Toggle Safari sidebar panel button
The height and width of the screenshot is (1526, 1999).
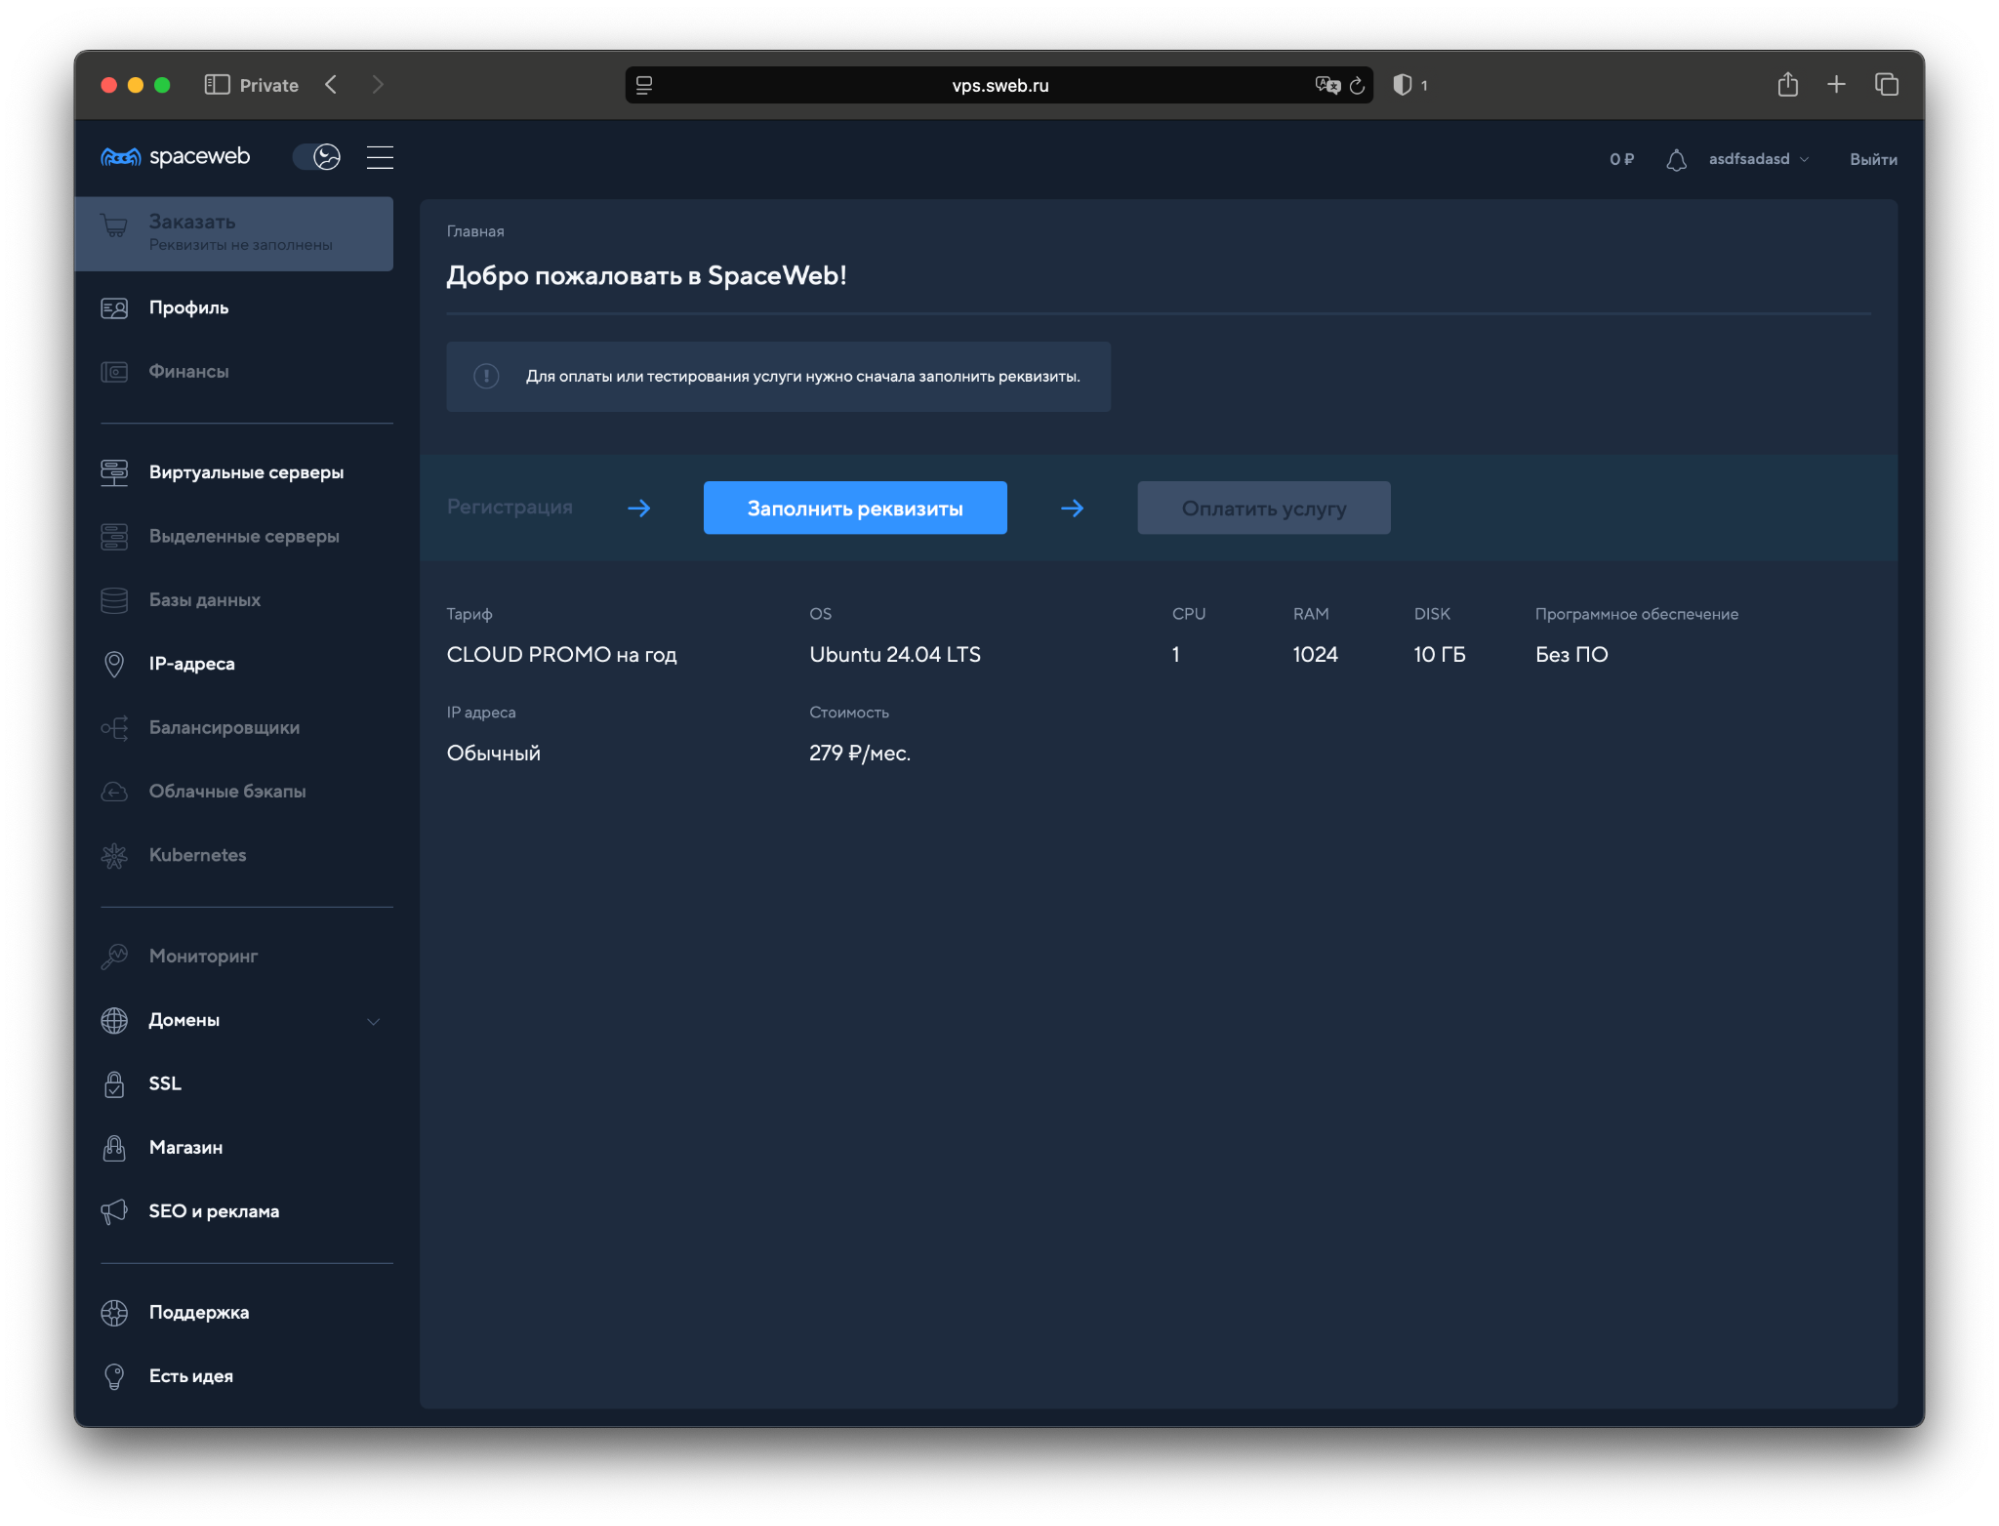point(217,85)
